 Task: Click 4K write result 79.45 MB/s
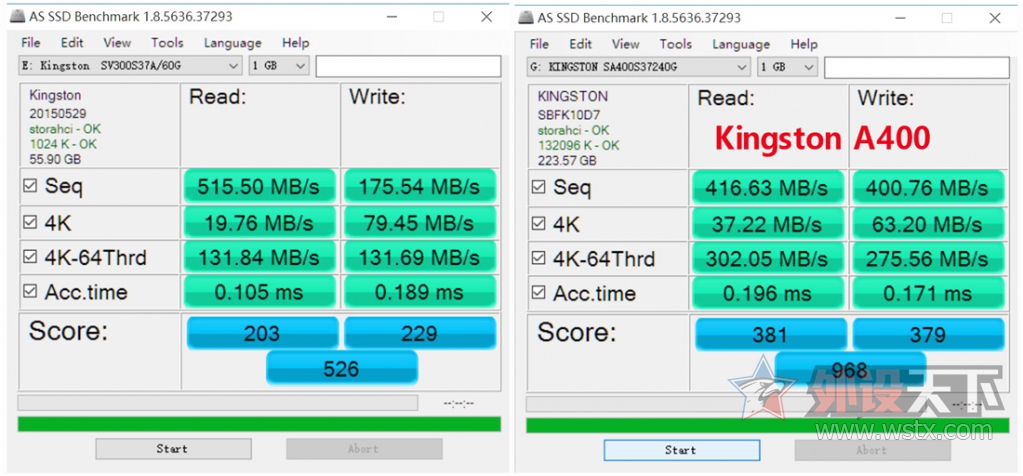click(x=420, y=223)
